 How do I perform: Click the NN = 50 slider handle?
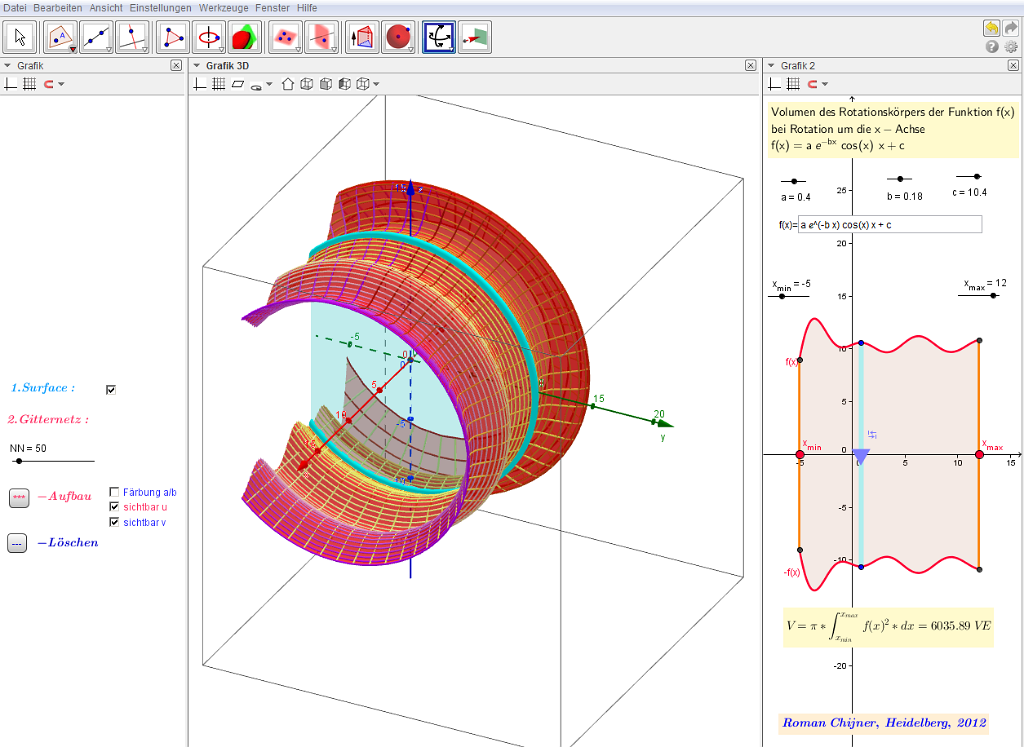pos(18,461)
